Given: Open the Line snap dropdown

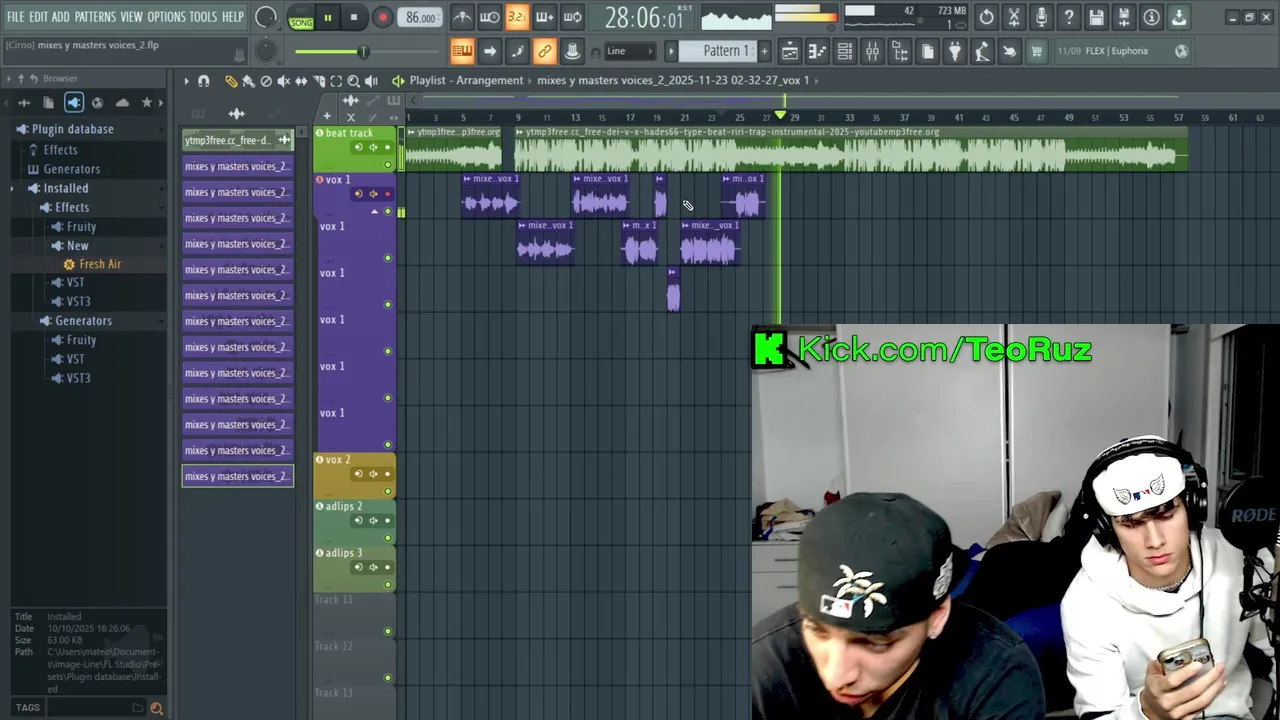Looking at the screenshot, I should coord(629,51).
